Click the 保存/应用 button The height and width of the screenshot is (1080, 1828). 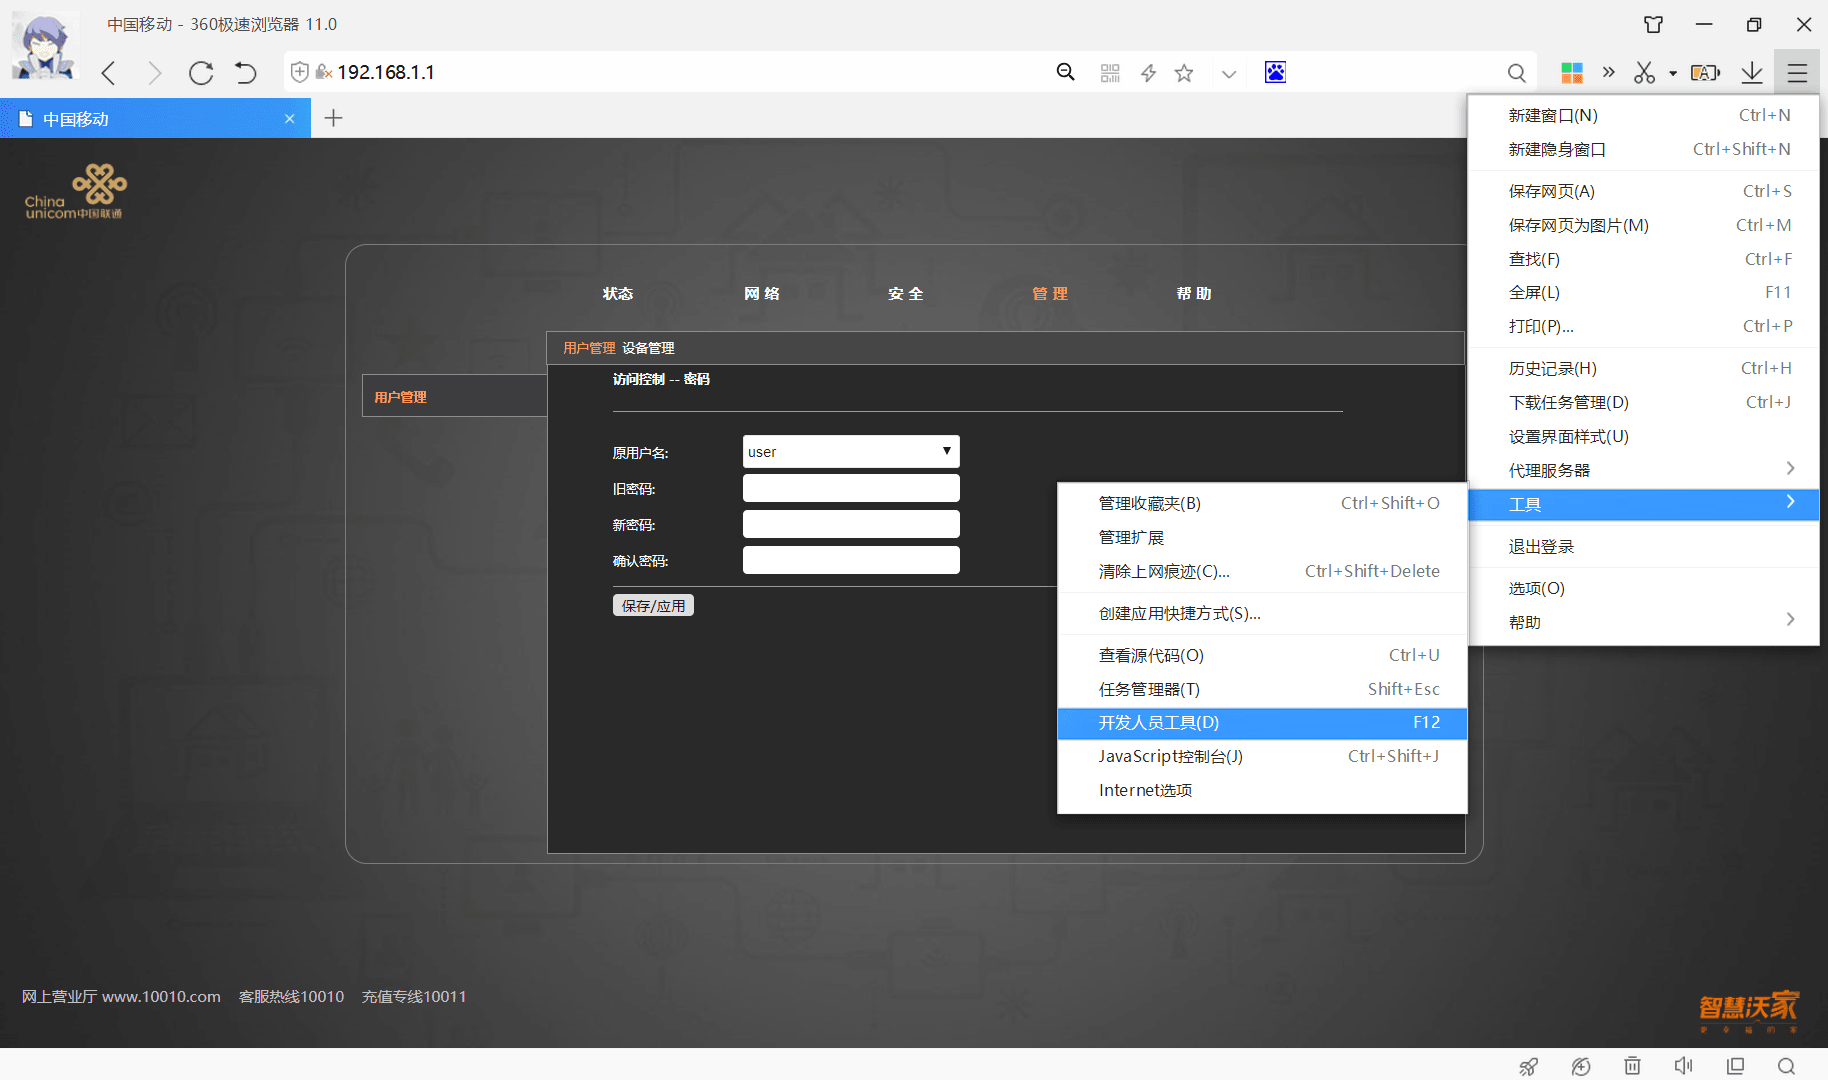653,605
